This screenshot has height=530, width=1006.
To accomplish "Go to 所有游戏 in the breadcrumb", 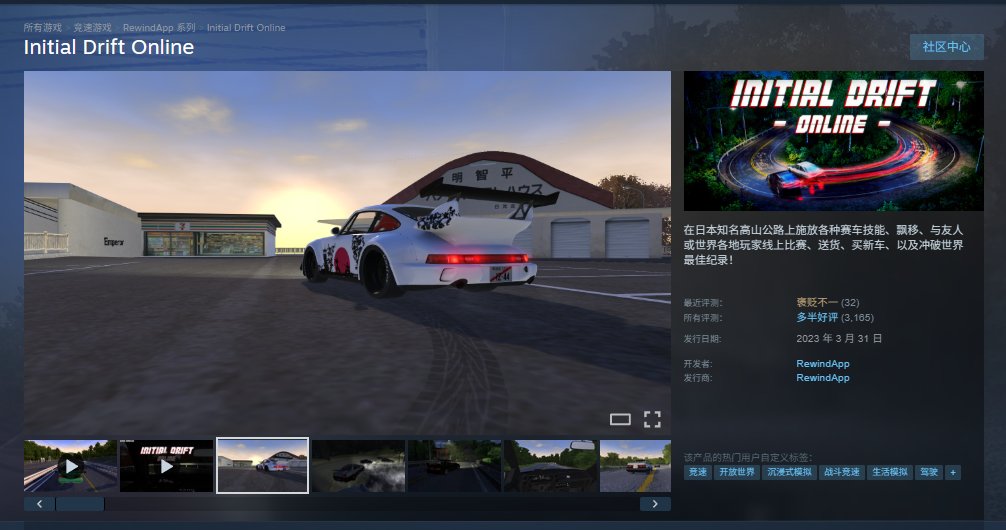I will coord(41,28).
